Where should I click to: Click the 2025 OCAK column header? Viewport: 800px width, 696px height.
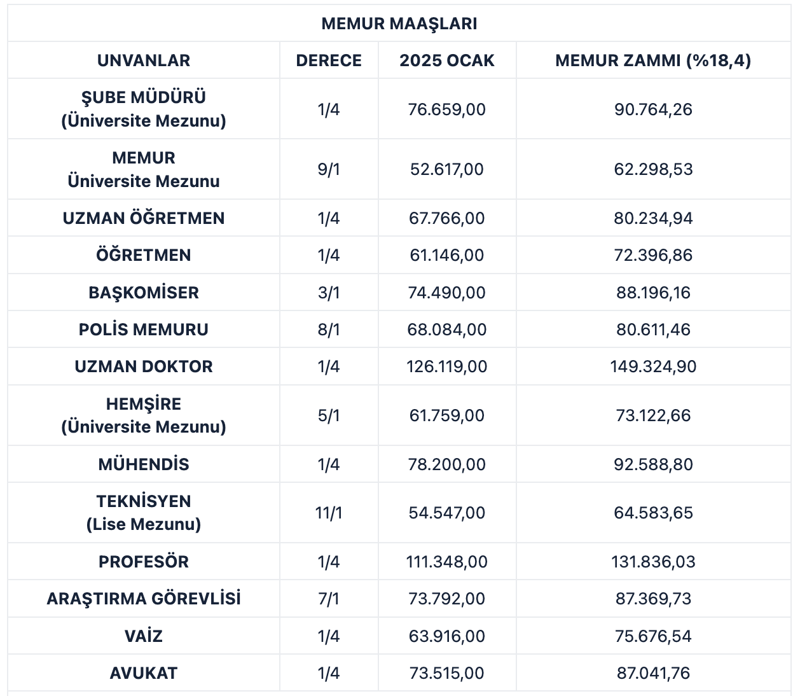[447, 61]
